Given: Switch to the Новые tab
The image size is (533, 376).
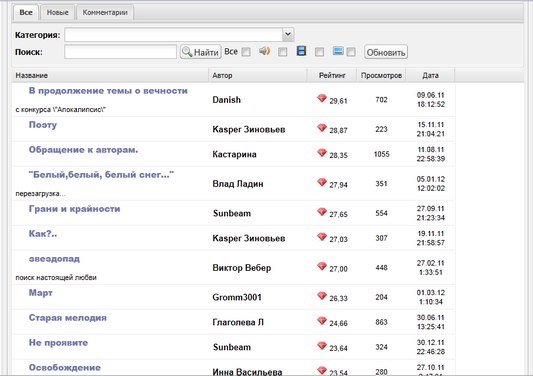Looking at the screenshot, I should coord(57,13).
